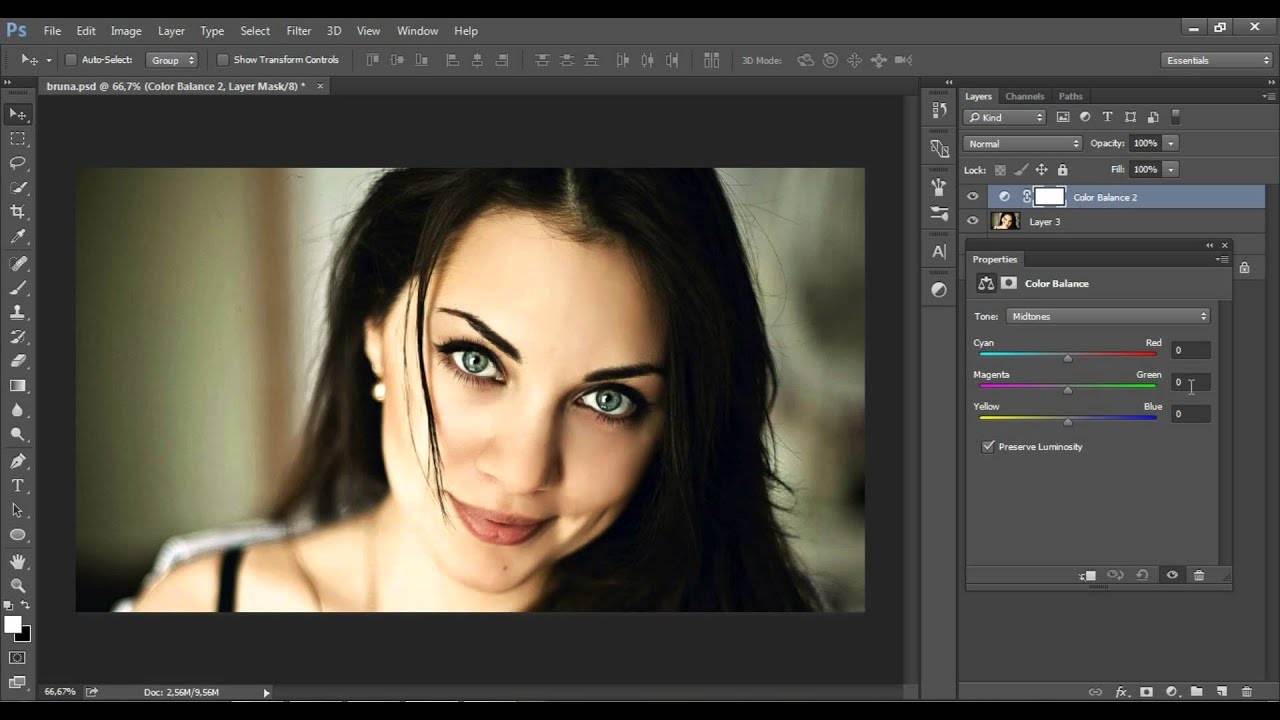1280x720 pixels.
Task: Filter layers by type layers
Action: click(x=1107, y=117)
